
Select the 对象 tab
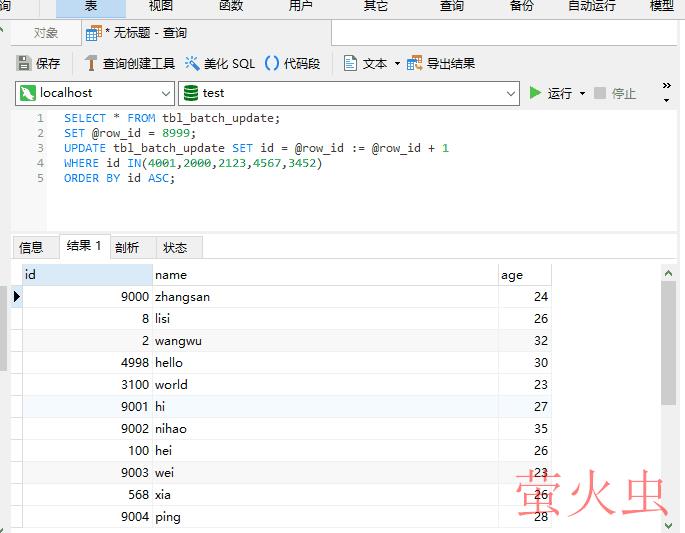click(x=46, y=33)
